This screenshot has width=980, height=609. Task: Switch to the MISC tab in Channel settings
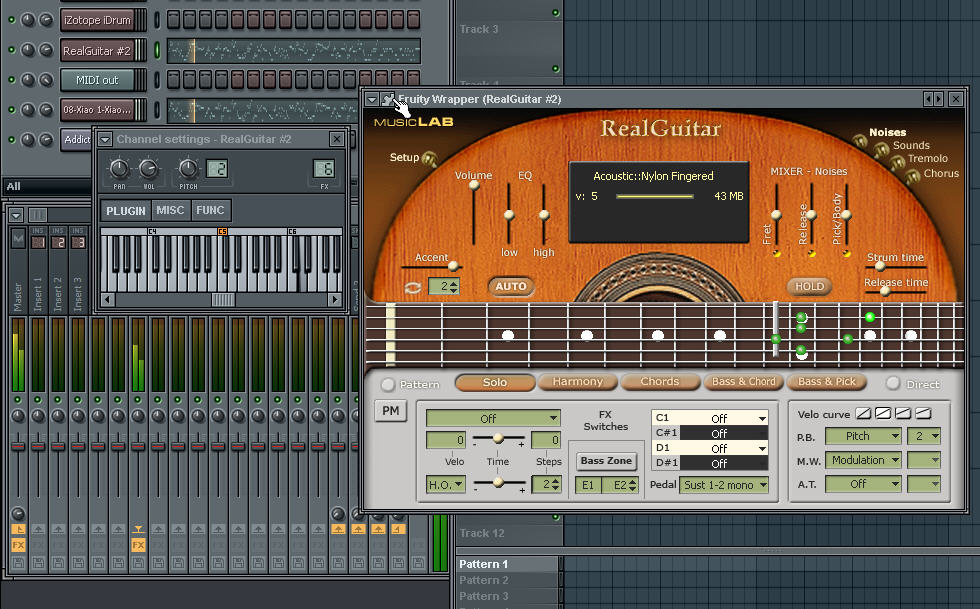(170, 210)
